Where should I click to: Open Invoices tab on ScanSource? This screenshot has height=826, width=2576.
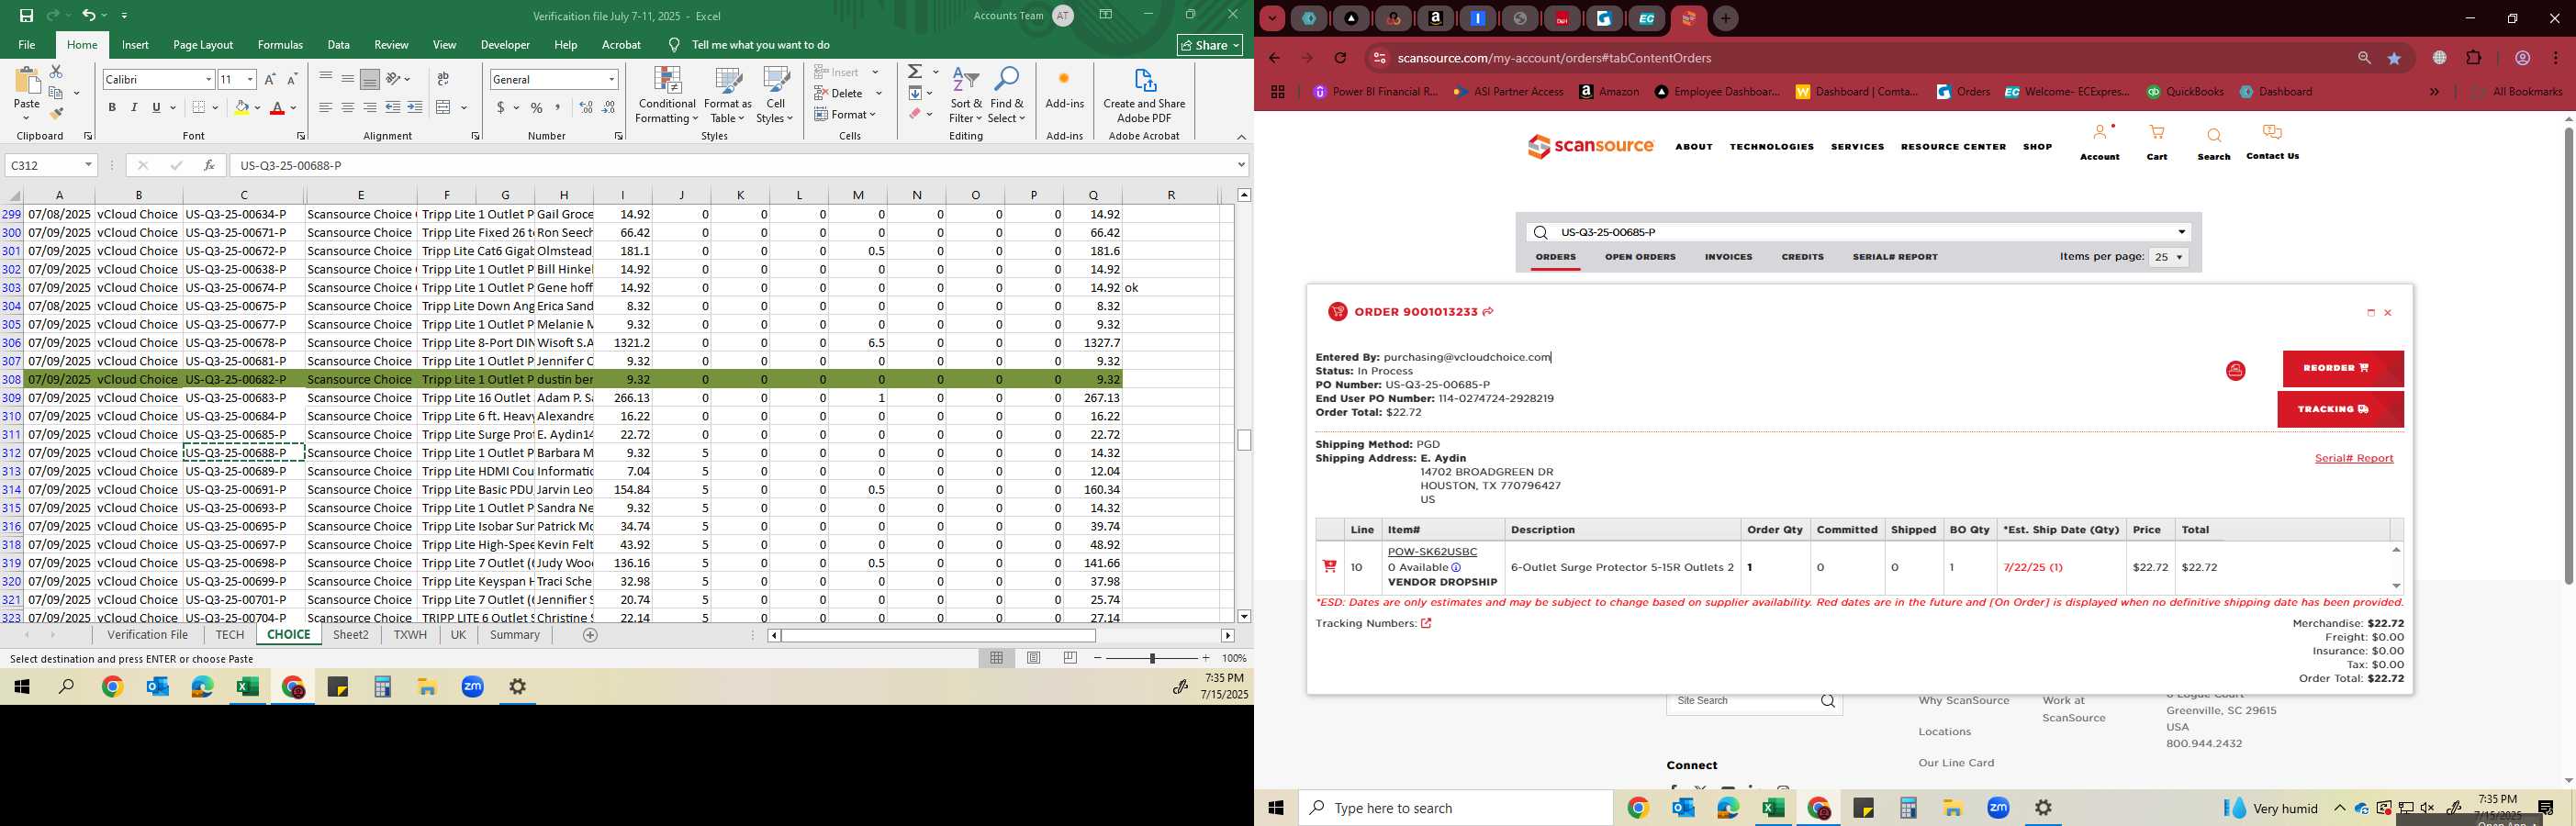(x=1728, y=257)
